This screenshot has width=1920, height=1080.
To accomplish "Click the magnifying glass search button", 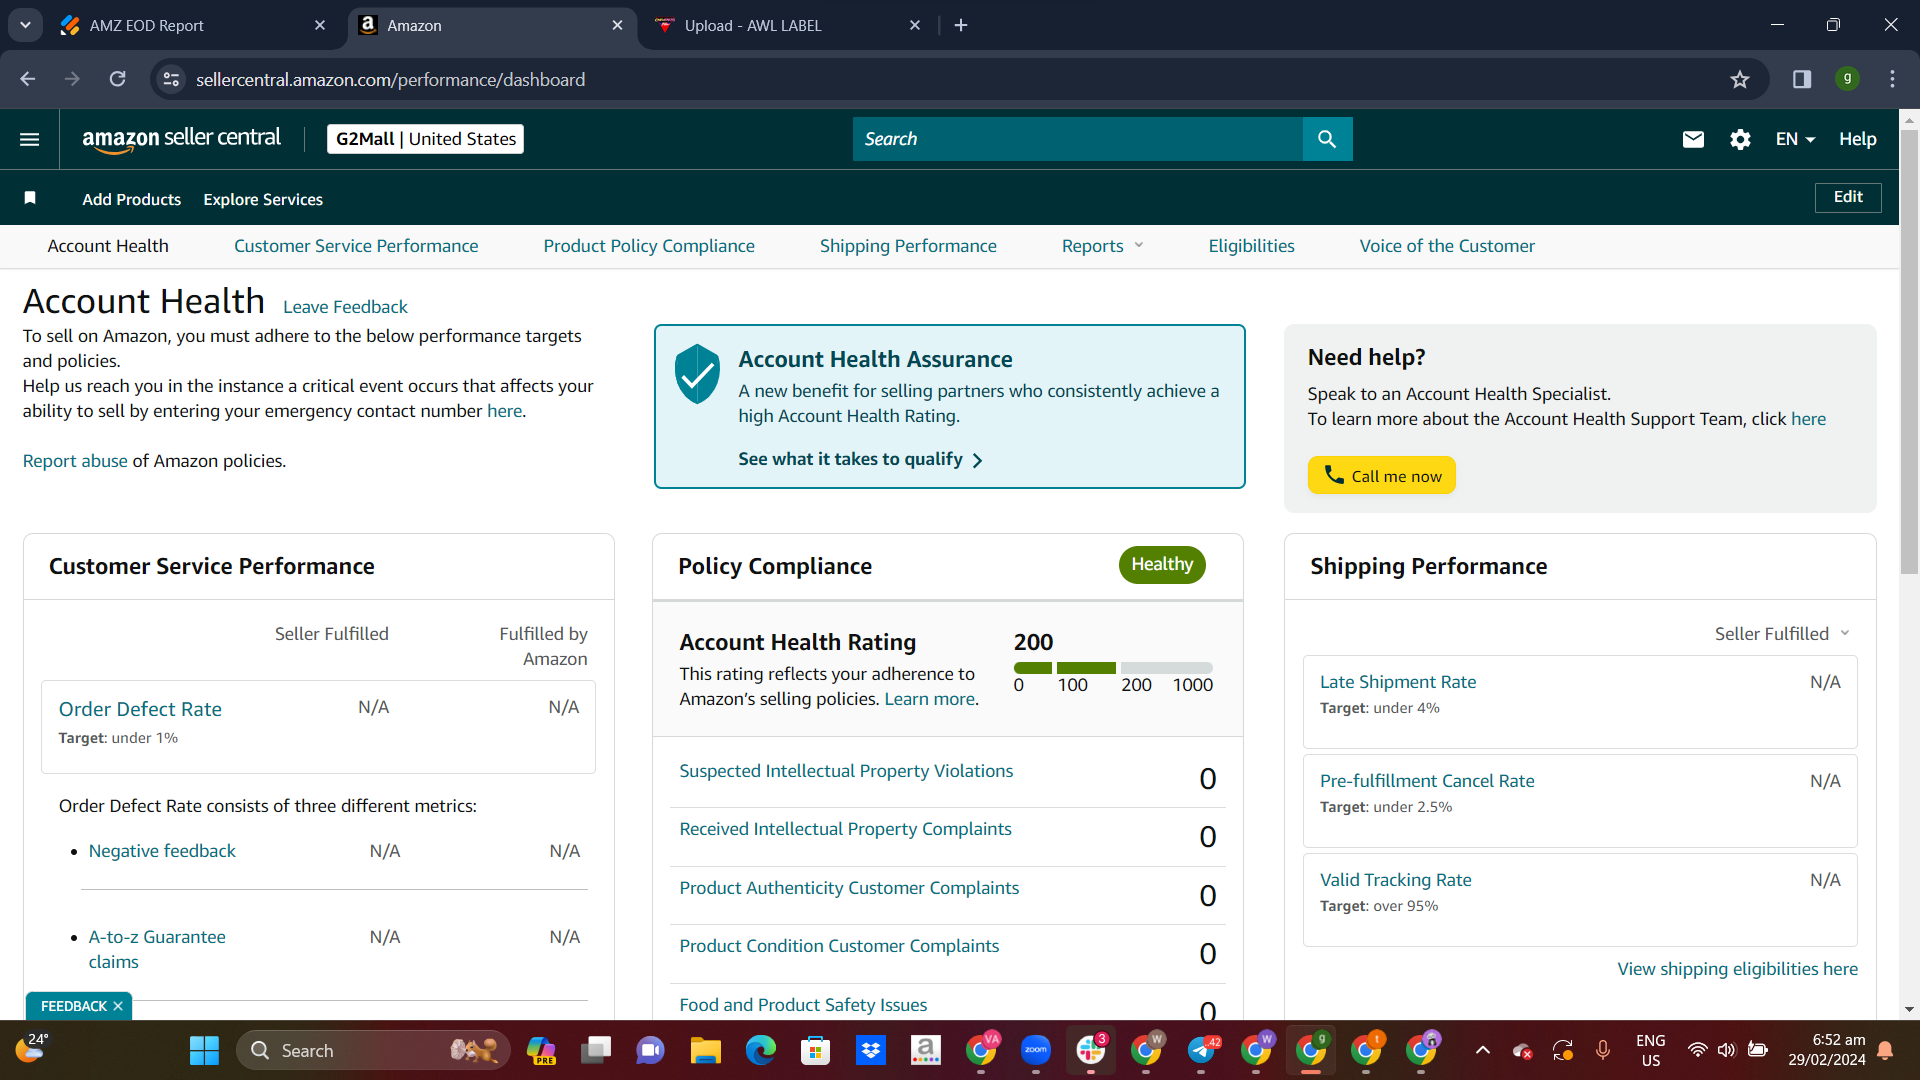I will pos(1327,139).
